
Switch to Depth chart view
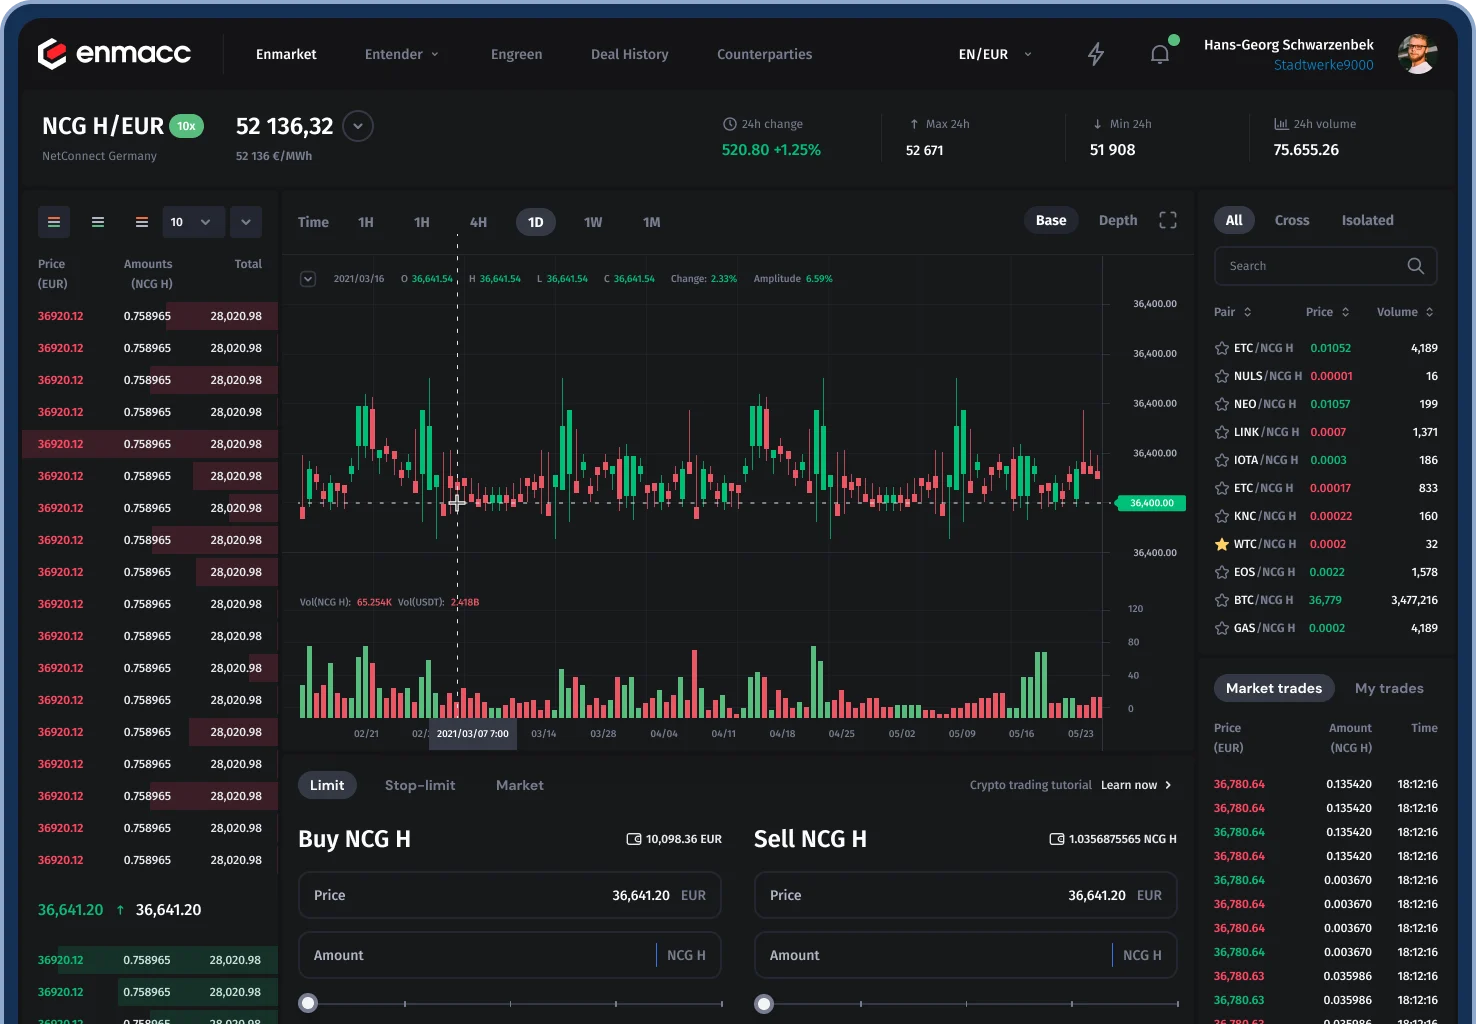click(x=1118, y=220)
